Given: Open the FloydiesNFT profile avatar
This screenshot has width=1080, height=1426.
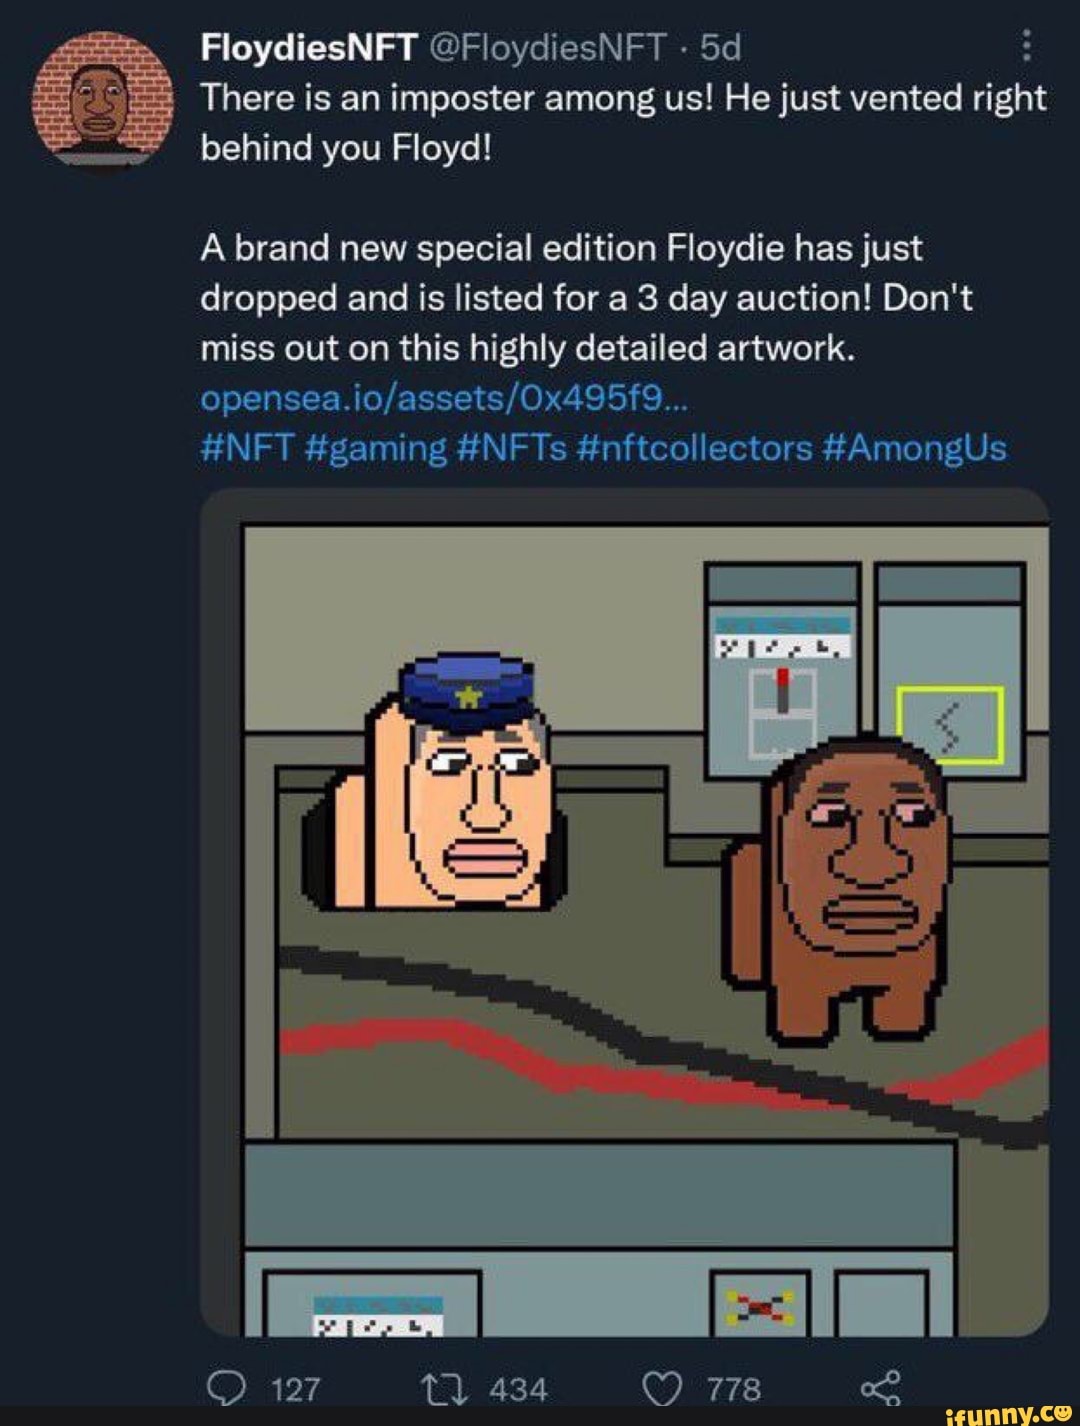Looking at the screenshot, I should pyautogui.click(x=101, y=101).
